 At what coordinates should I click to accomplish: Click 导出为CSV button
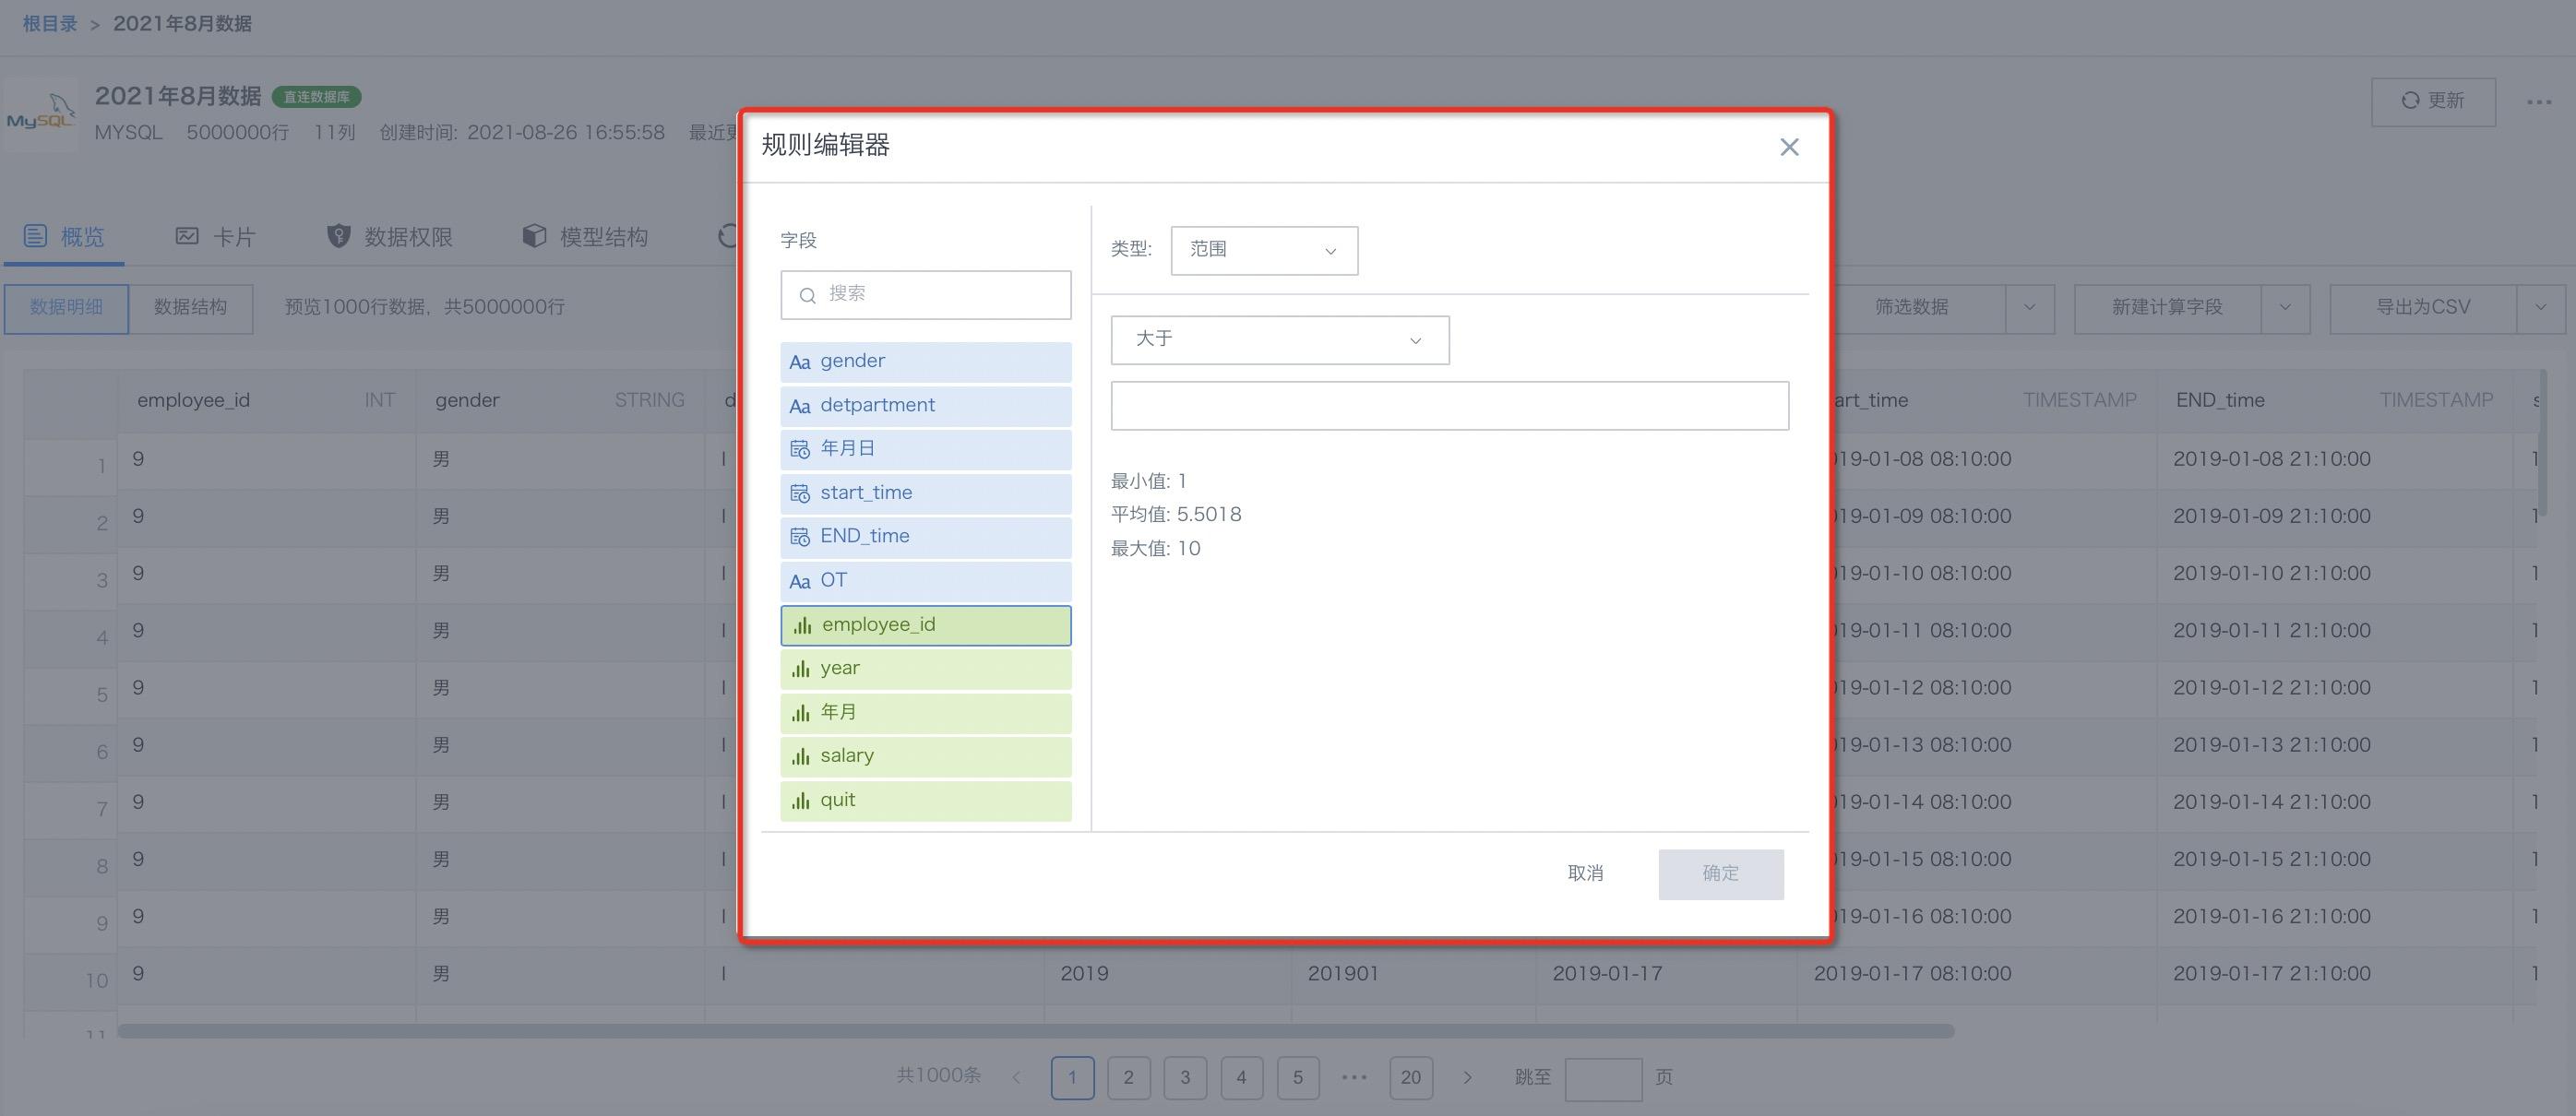(x=2423, y=308)
